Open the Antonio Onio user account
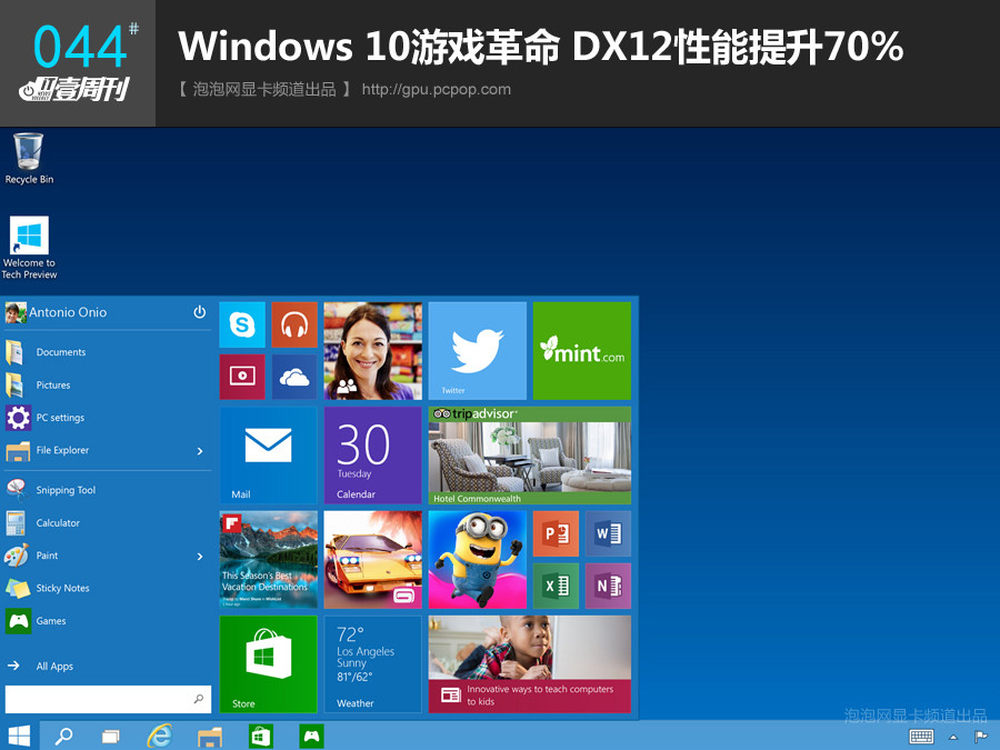The image size is (1000, 750). point(56,312)
